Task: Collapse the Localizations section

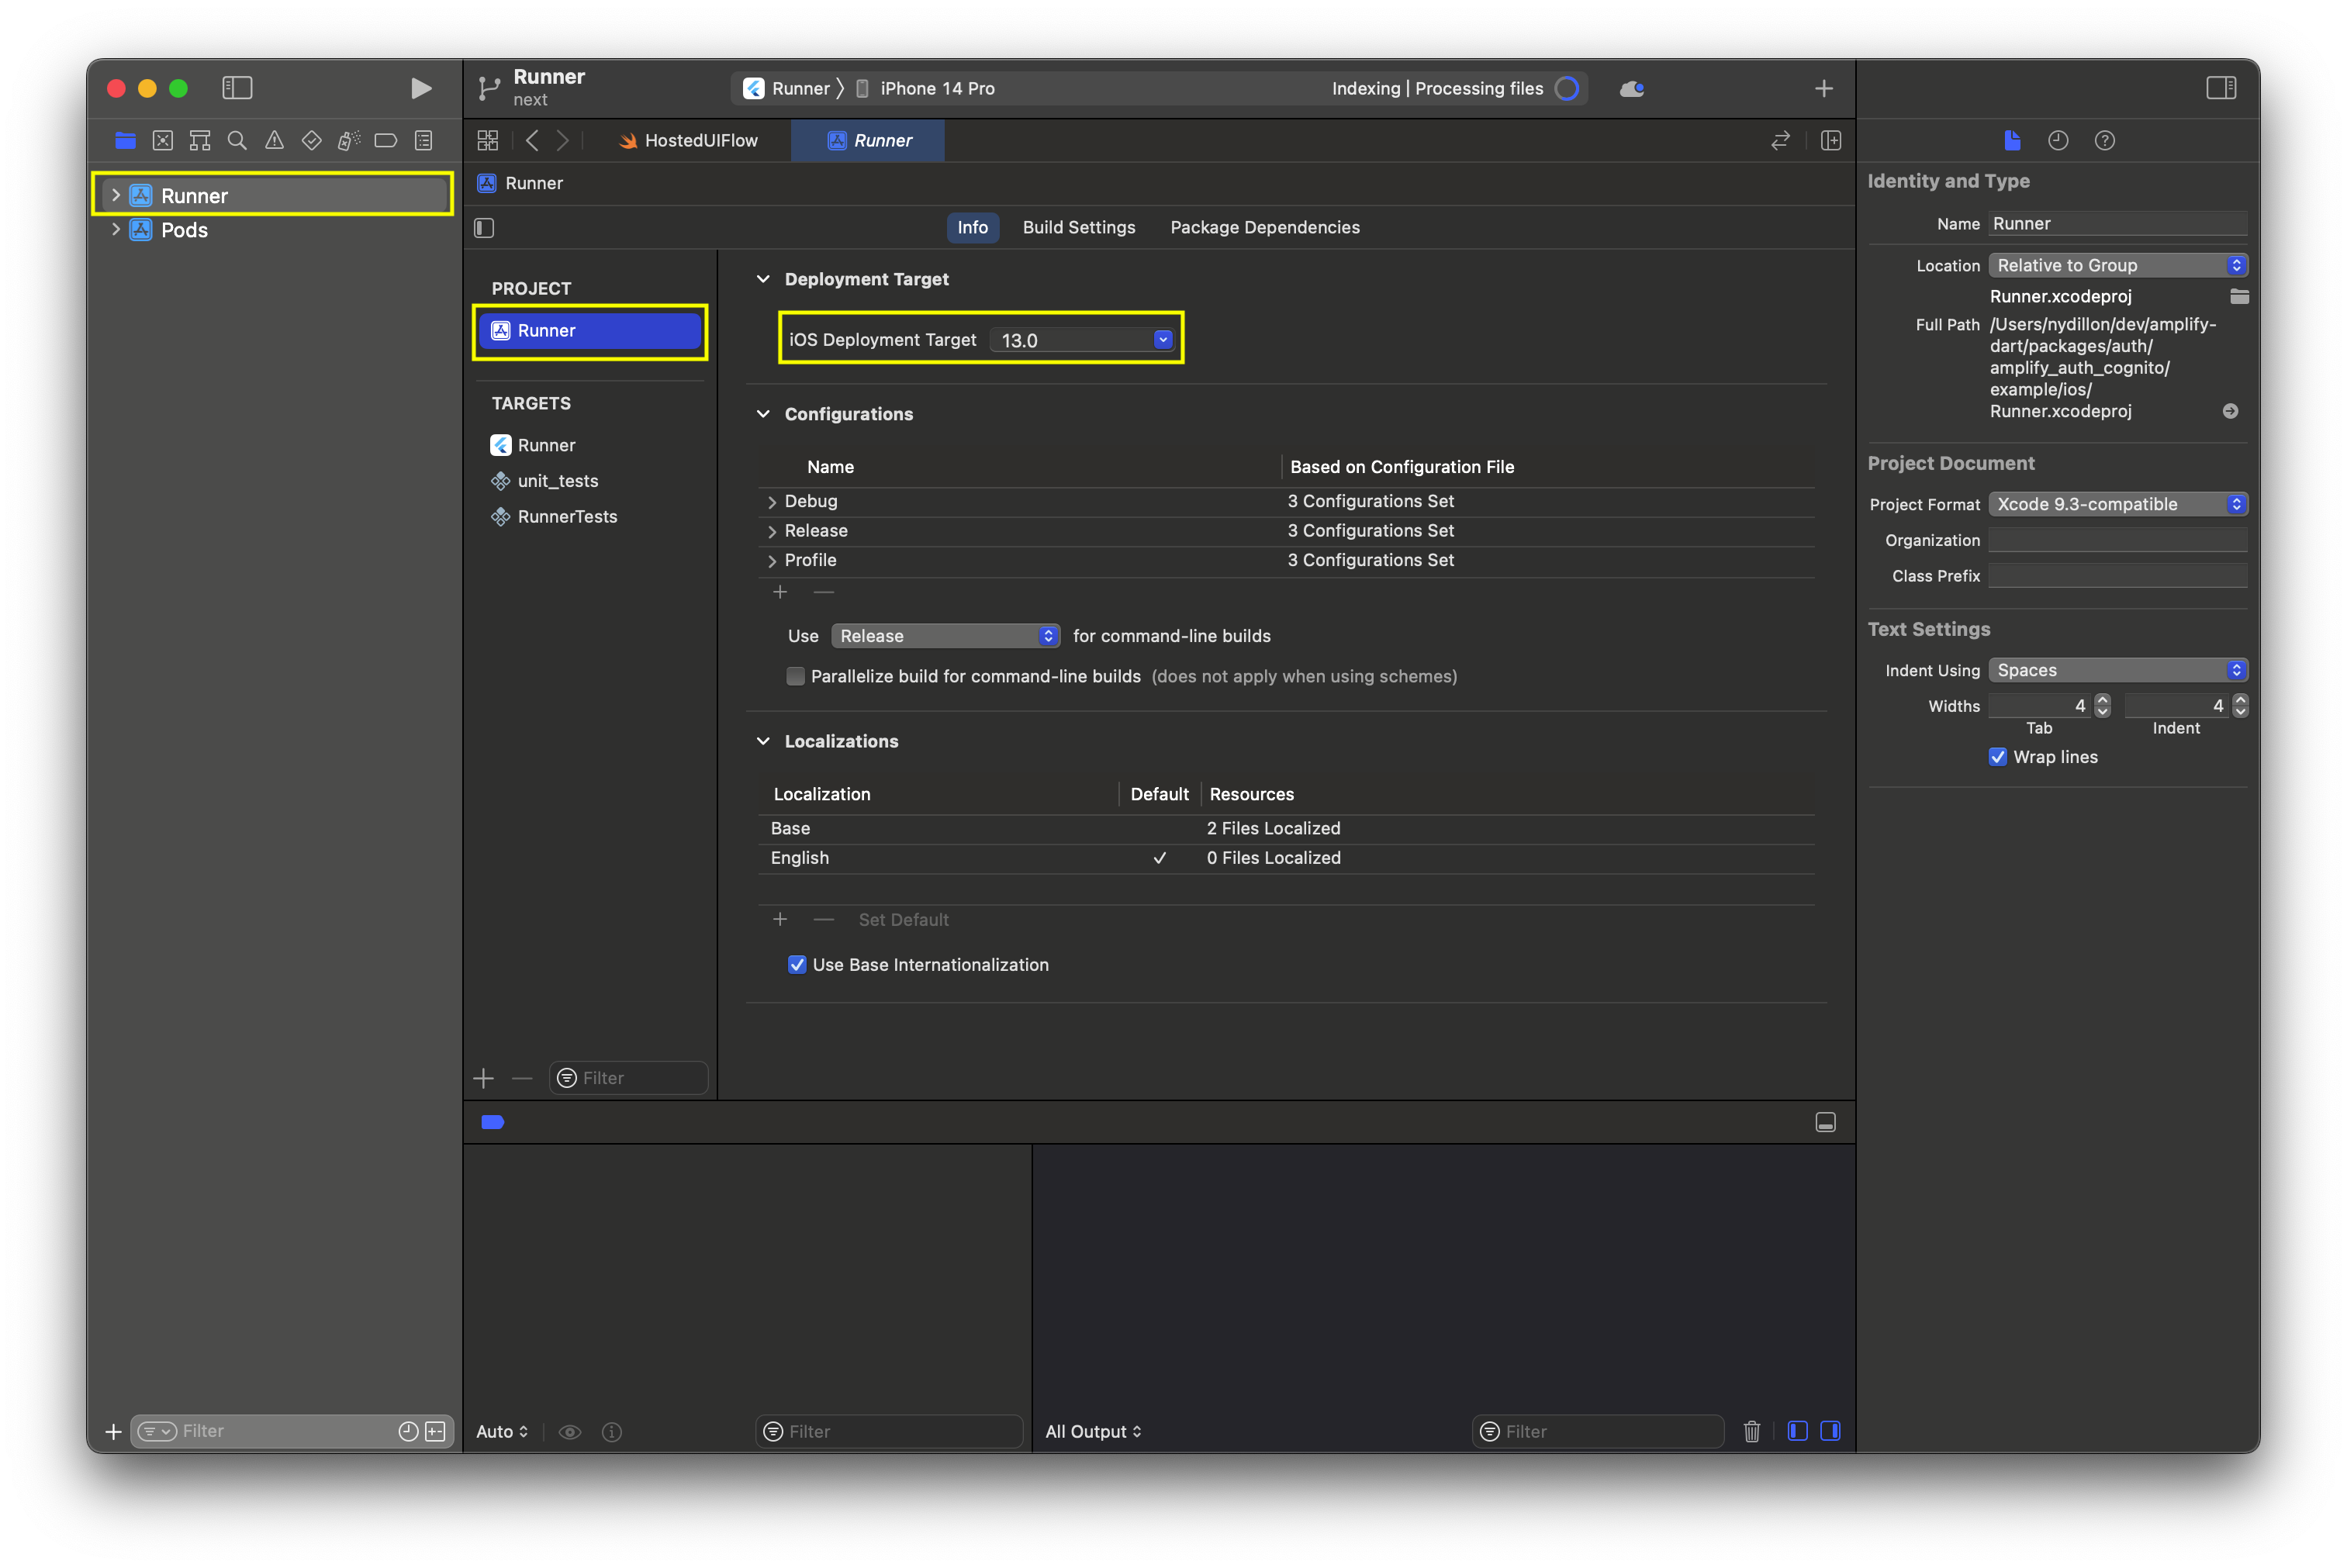Action: [x=763, y=741]
